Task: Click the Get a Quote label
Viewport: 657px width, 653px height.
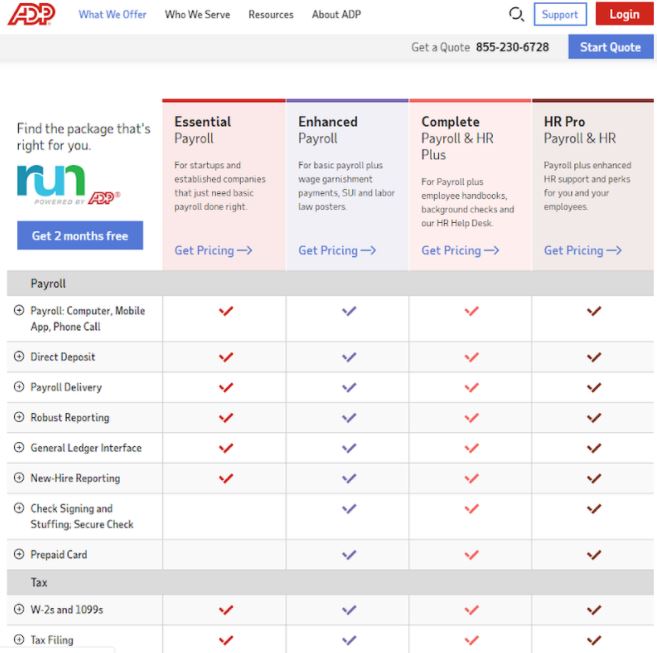Action: [440, 47]
